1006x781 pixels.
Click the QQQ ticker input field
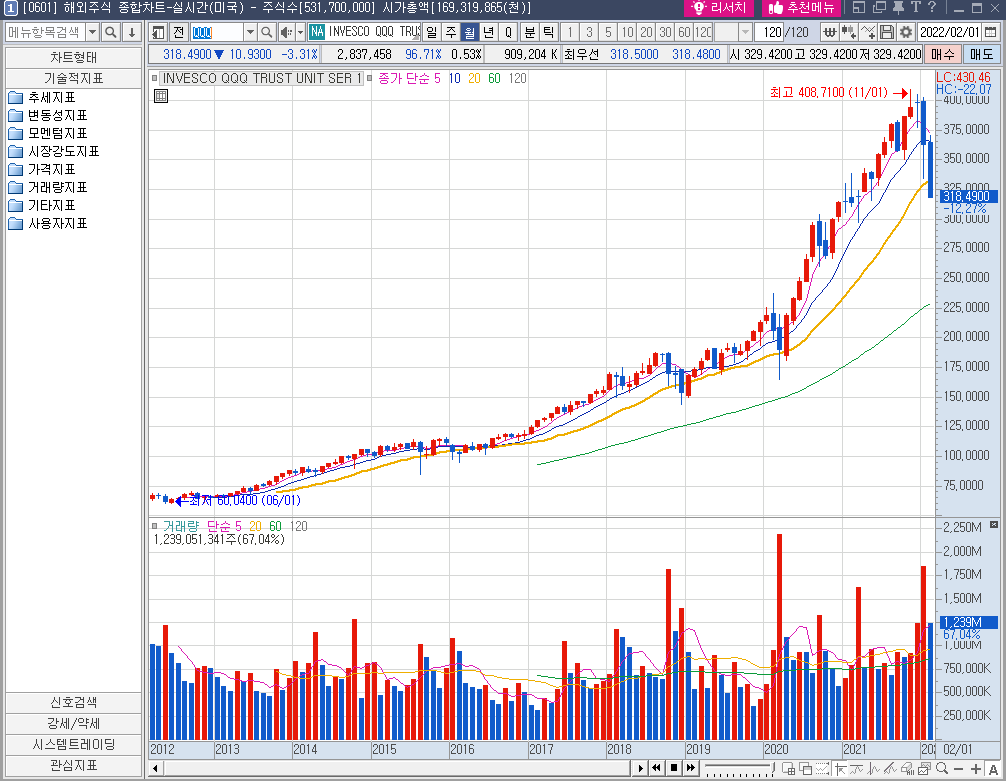click(x=217, y=32)
